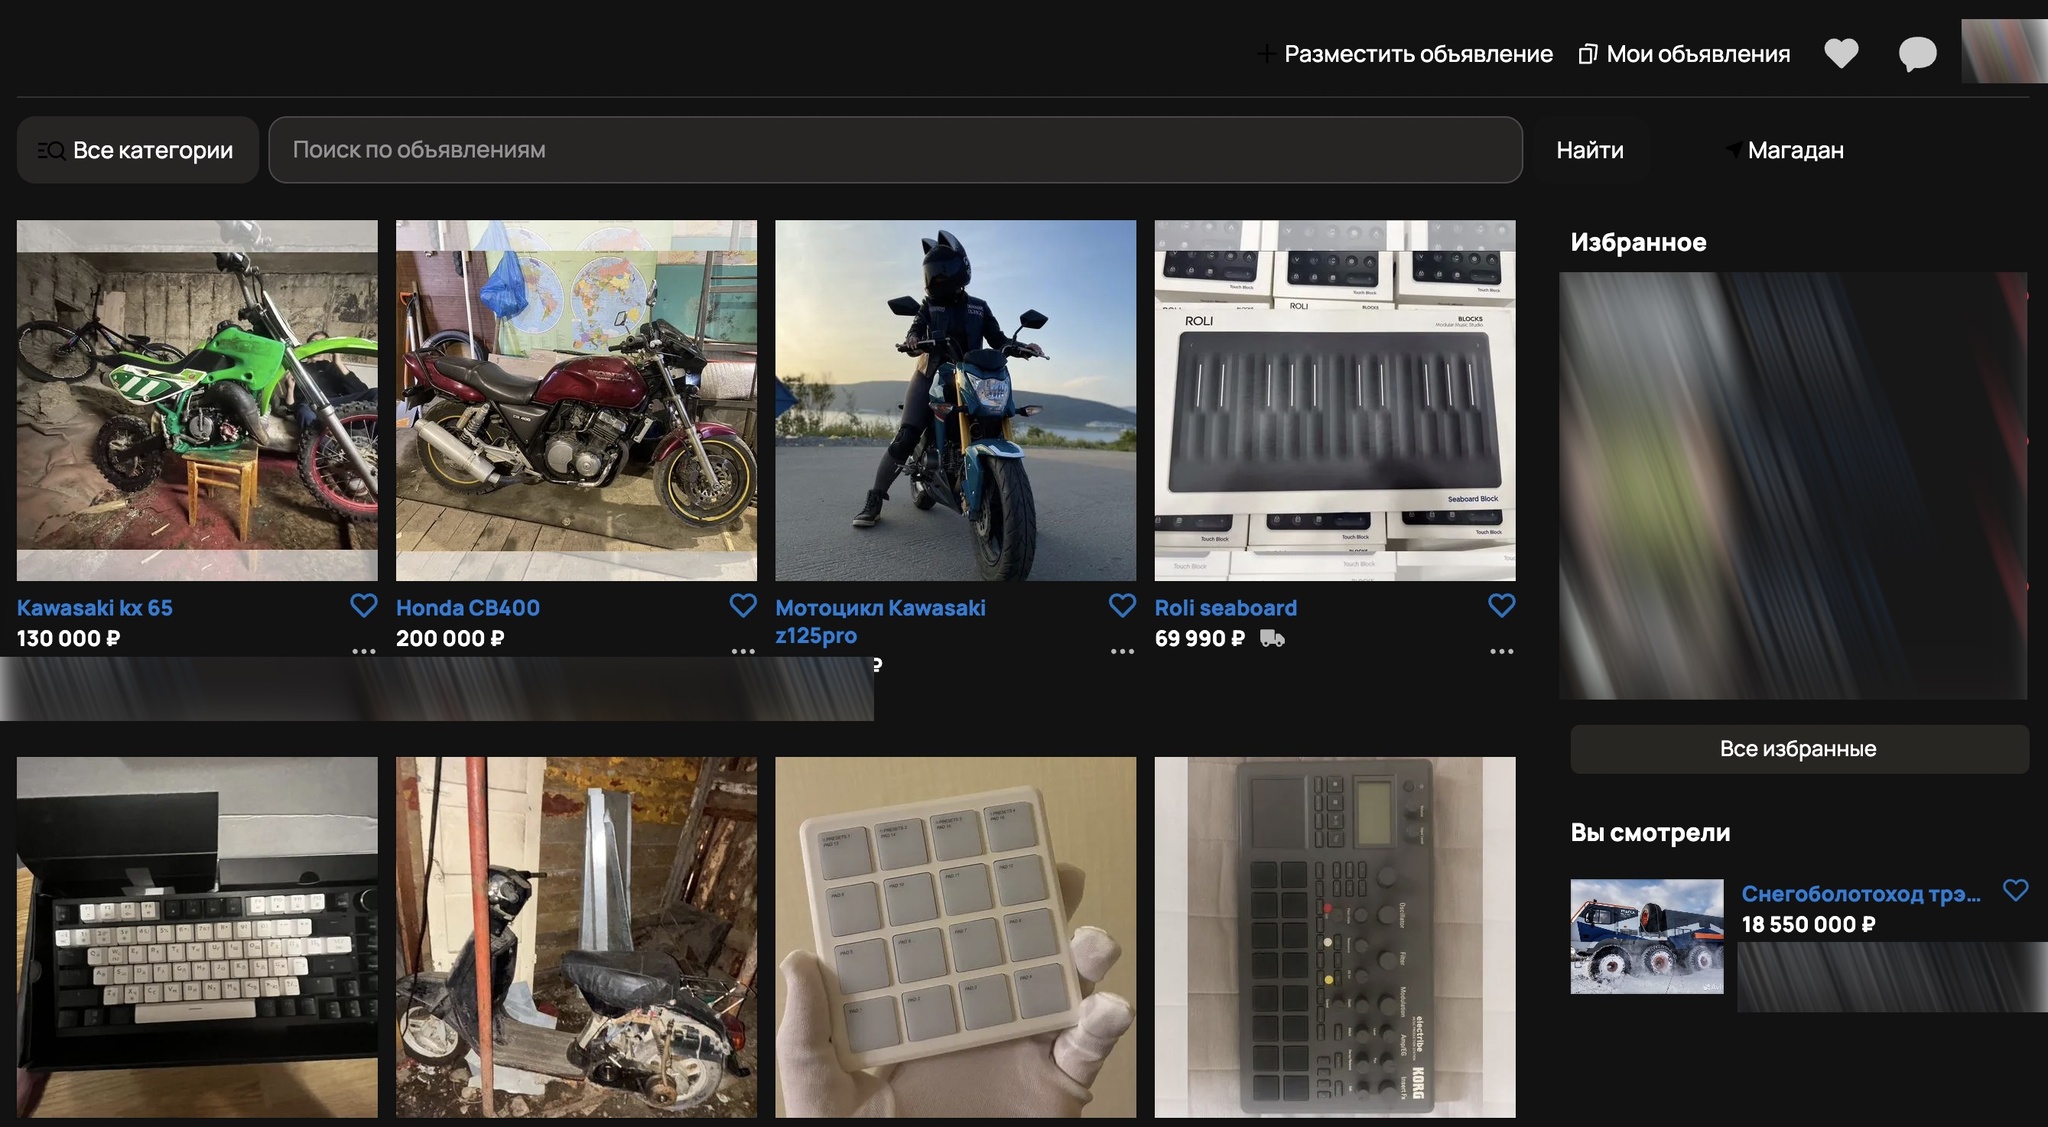
Task: Favorite the Roli seaboard listing
Action: (x=1501, y=605)
